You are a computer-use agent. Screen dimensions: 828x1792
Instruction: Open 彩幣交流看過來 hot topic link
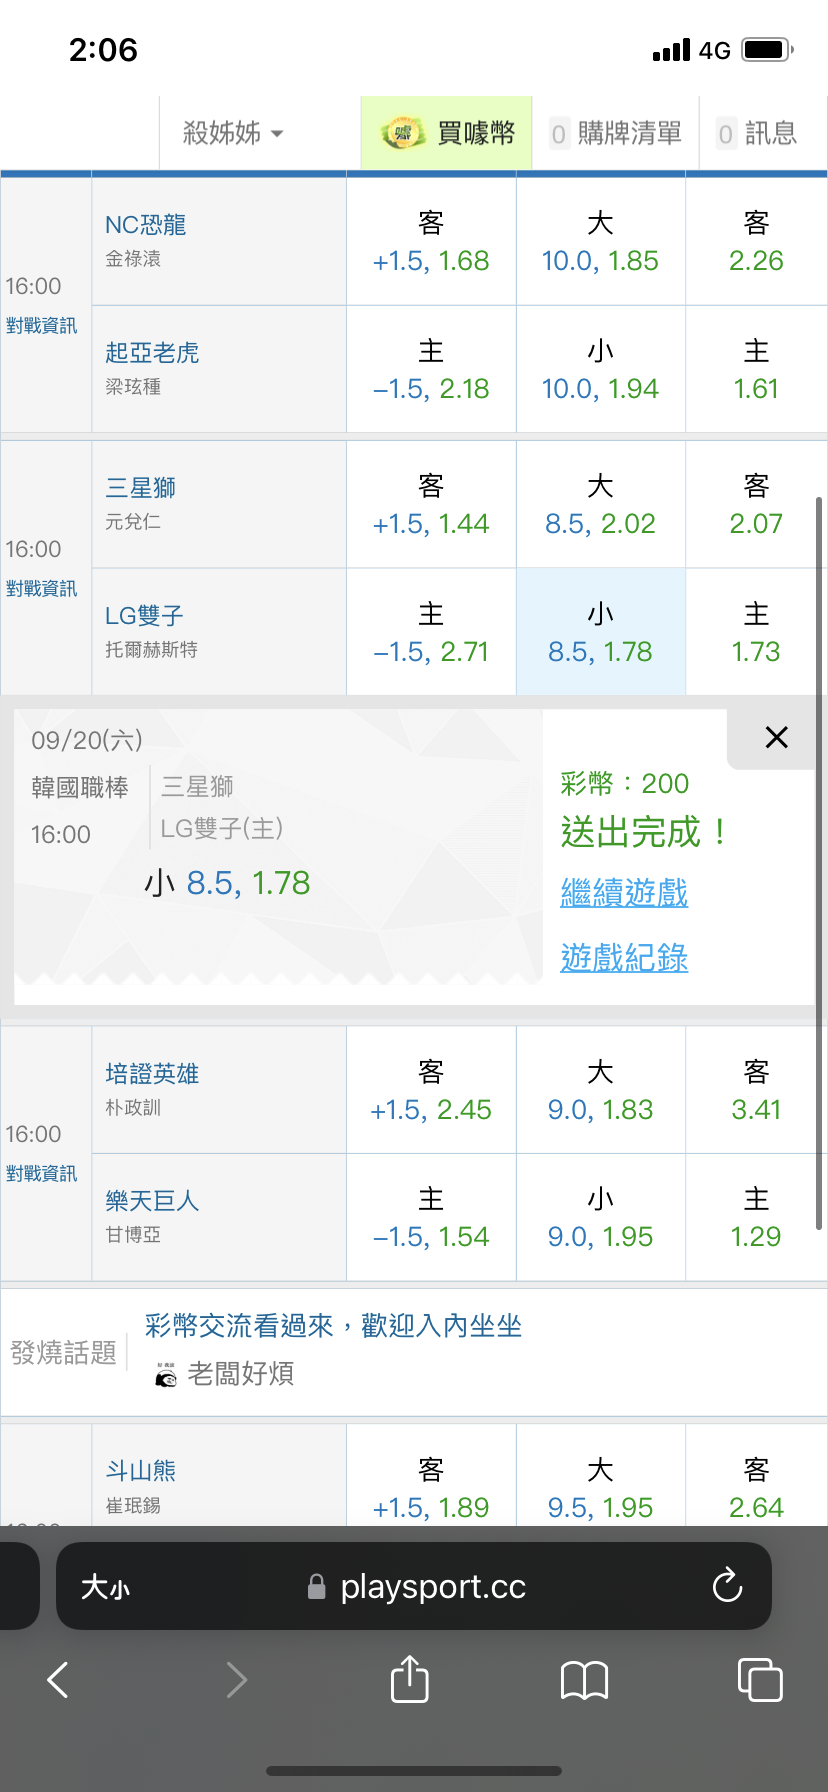(333, 1326)
